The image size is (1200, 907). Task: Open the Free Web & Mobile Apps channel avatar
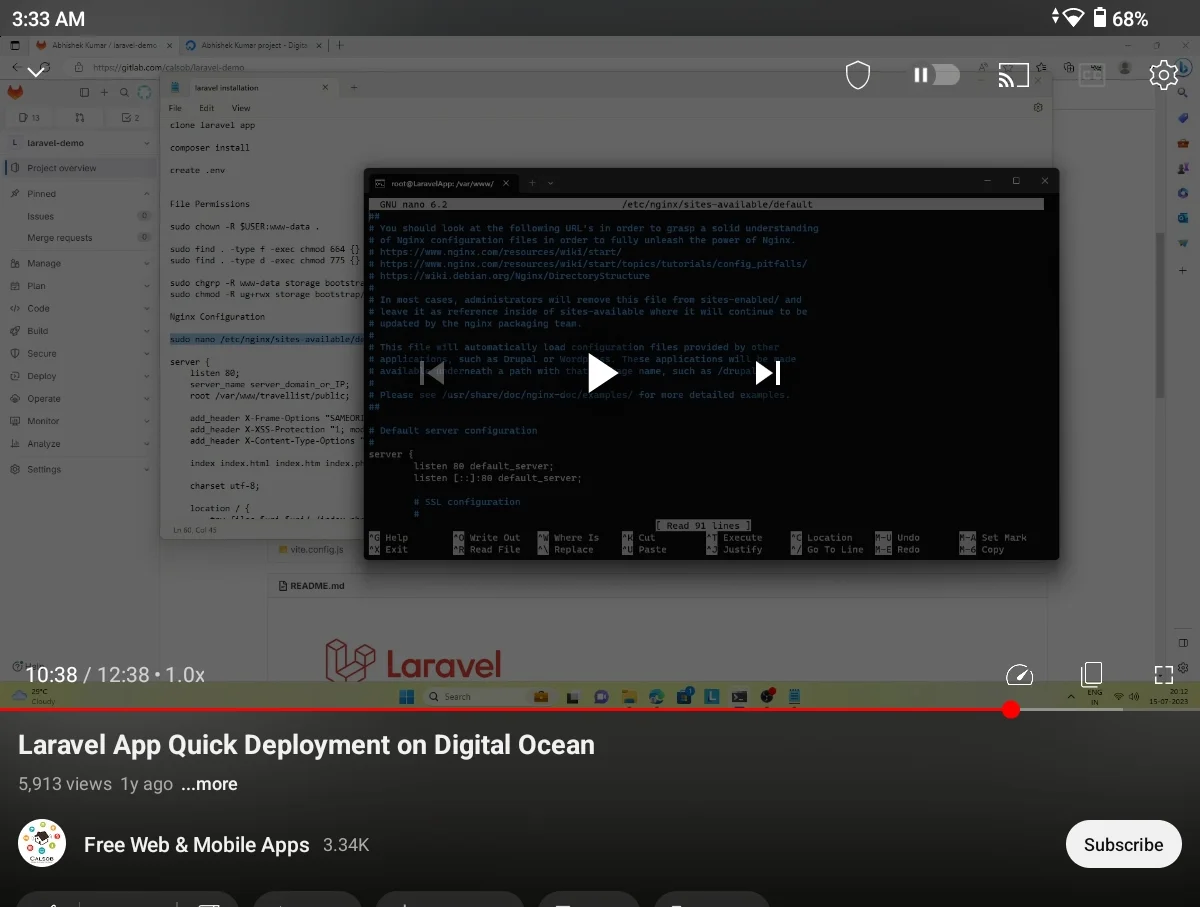42,844
